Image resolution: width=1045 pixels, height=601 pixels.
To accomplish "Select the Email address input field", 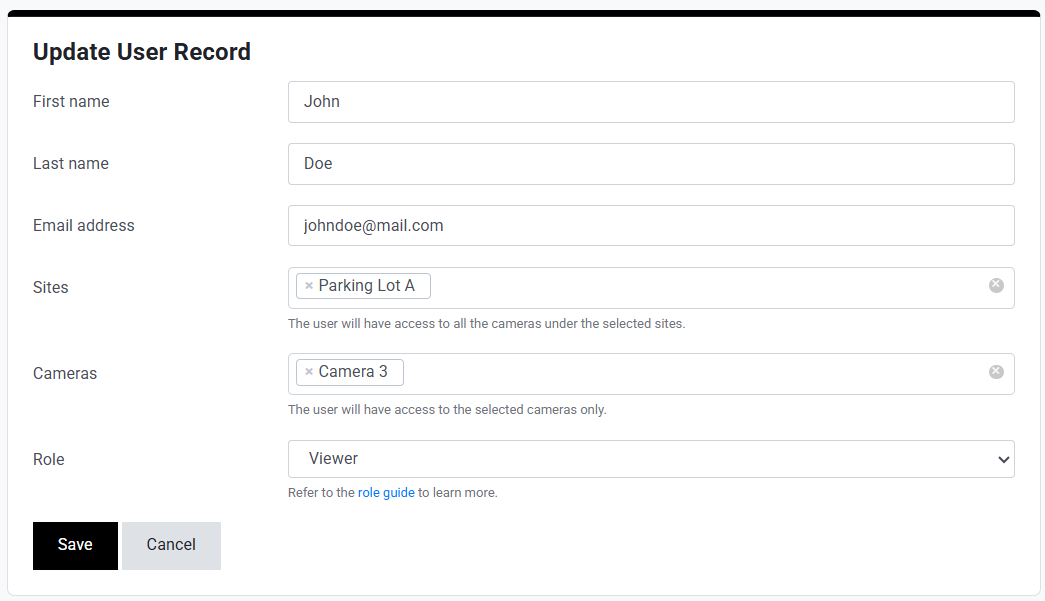I will click(651, 226).
